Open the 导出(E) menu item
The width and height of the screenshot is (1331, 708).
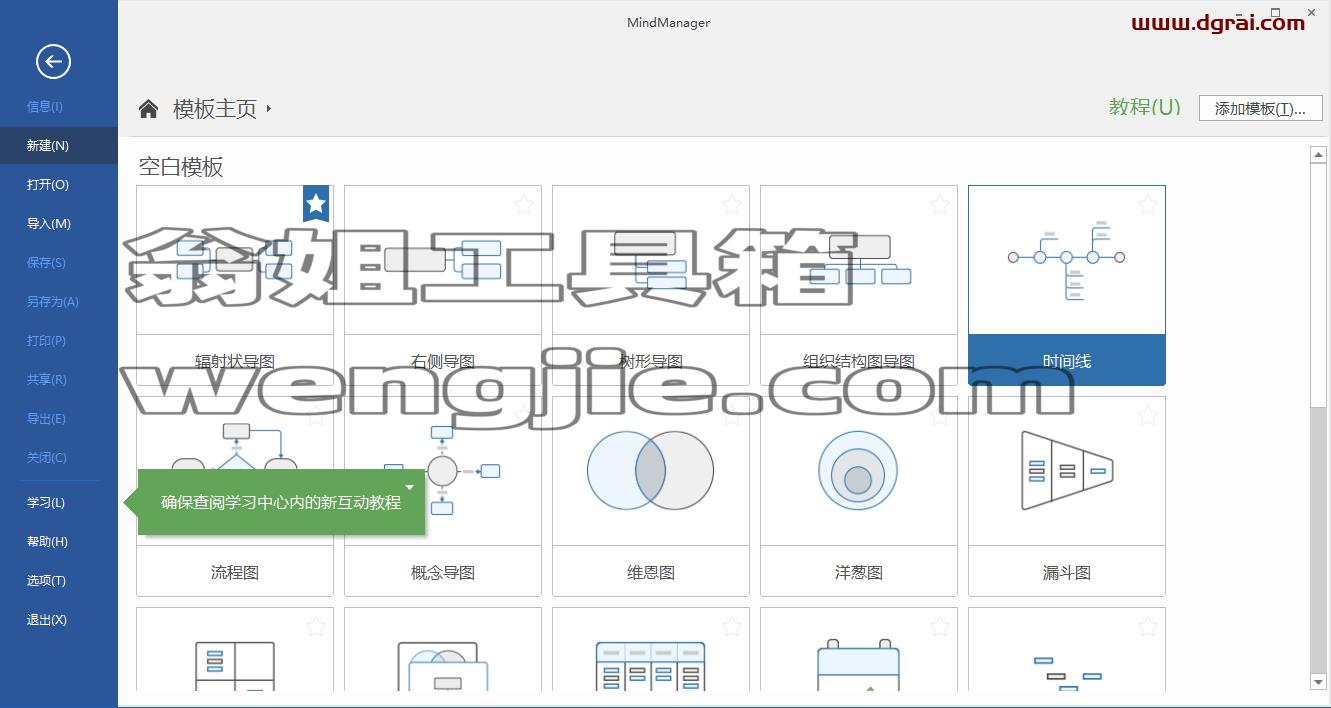tap(59, 418)
